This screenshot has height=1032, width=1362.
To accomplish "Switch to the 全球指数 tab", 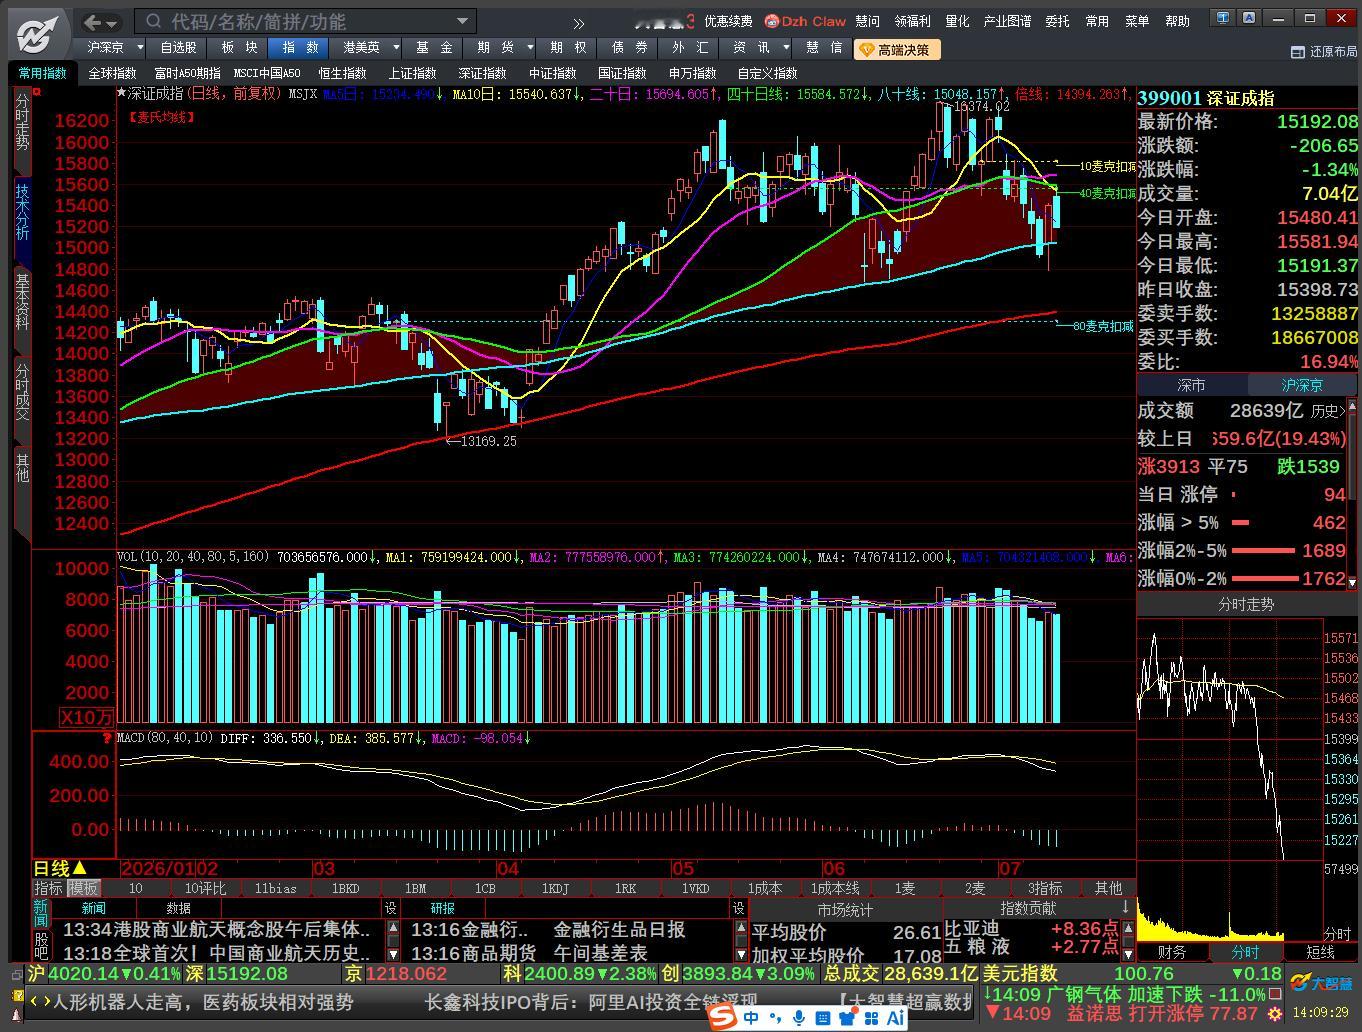I will point(112,73).
